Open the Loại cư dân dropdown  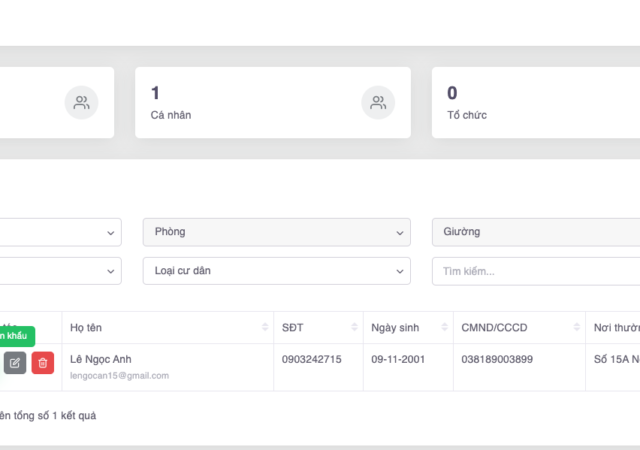(276, 271)
